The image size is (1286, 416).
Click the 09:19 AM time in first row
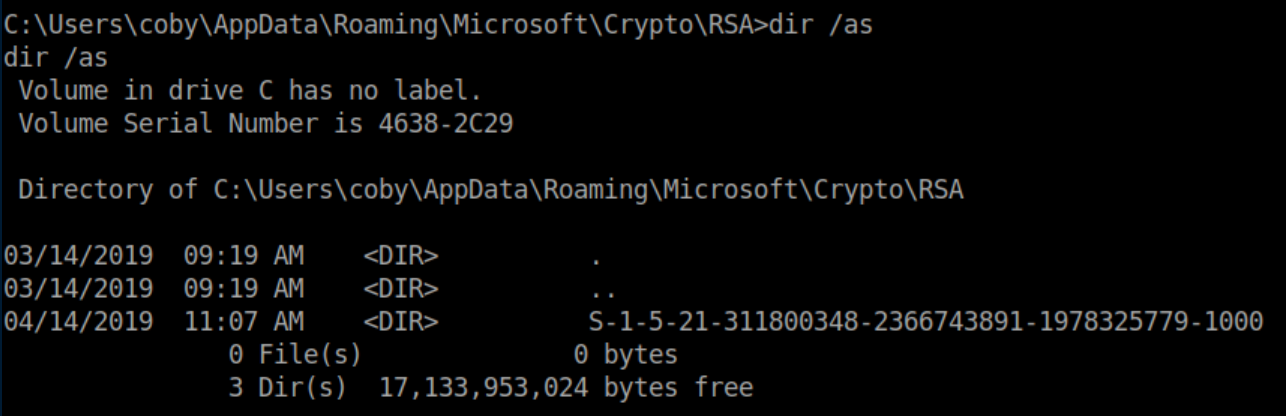[243, 256]
